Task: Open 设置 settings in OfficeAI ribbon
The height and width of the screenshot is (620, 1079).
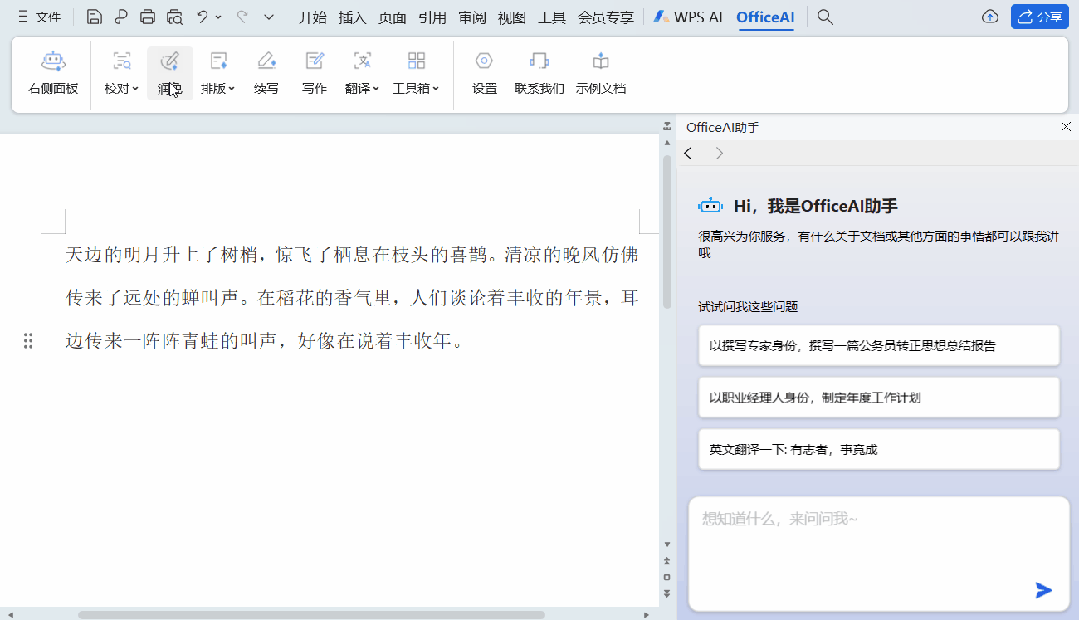Action: (x=484, y=71)
